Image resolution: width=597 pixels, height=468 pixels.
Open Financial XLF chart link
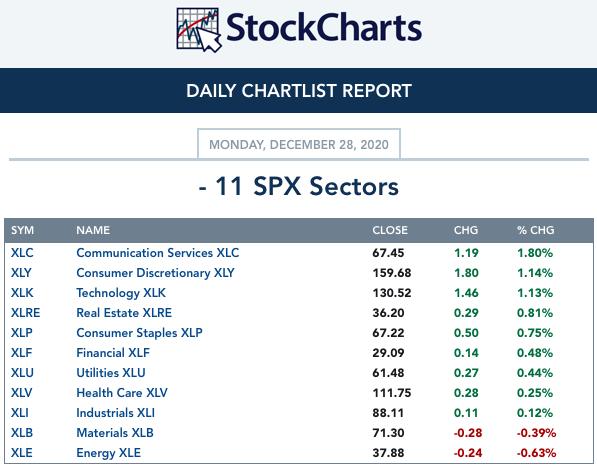coord(113,353)
